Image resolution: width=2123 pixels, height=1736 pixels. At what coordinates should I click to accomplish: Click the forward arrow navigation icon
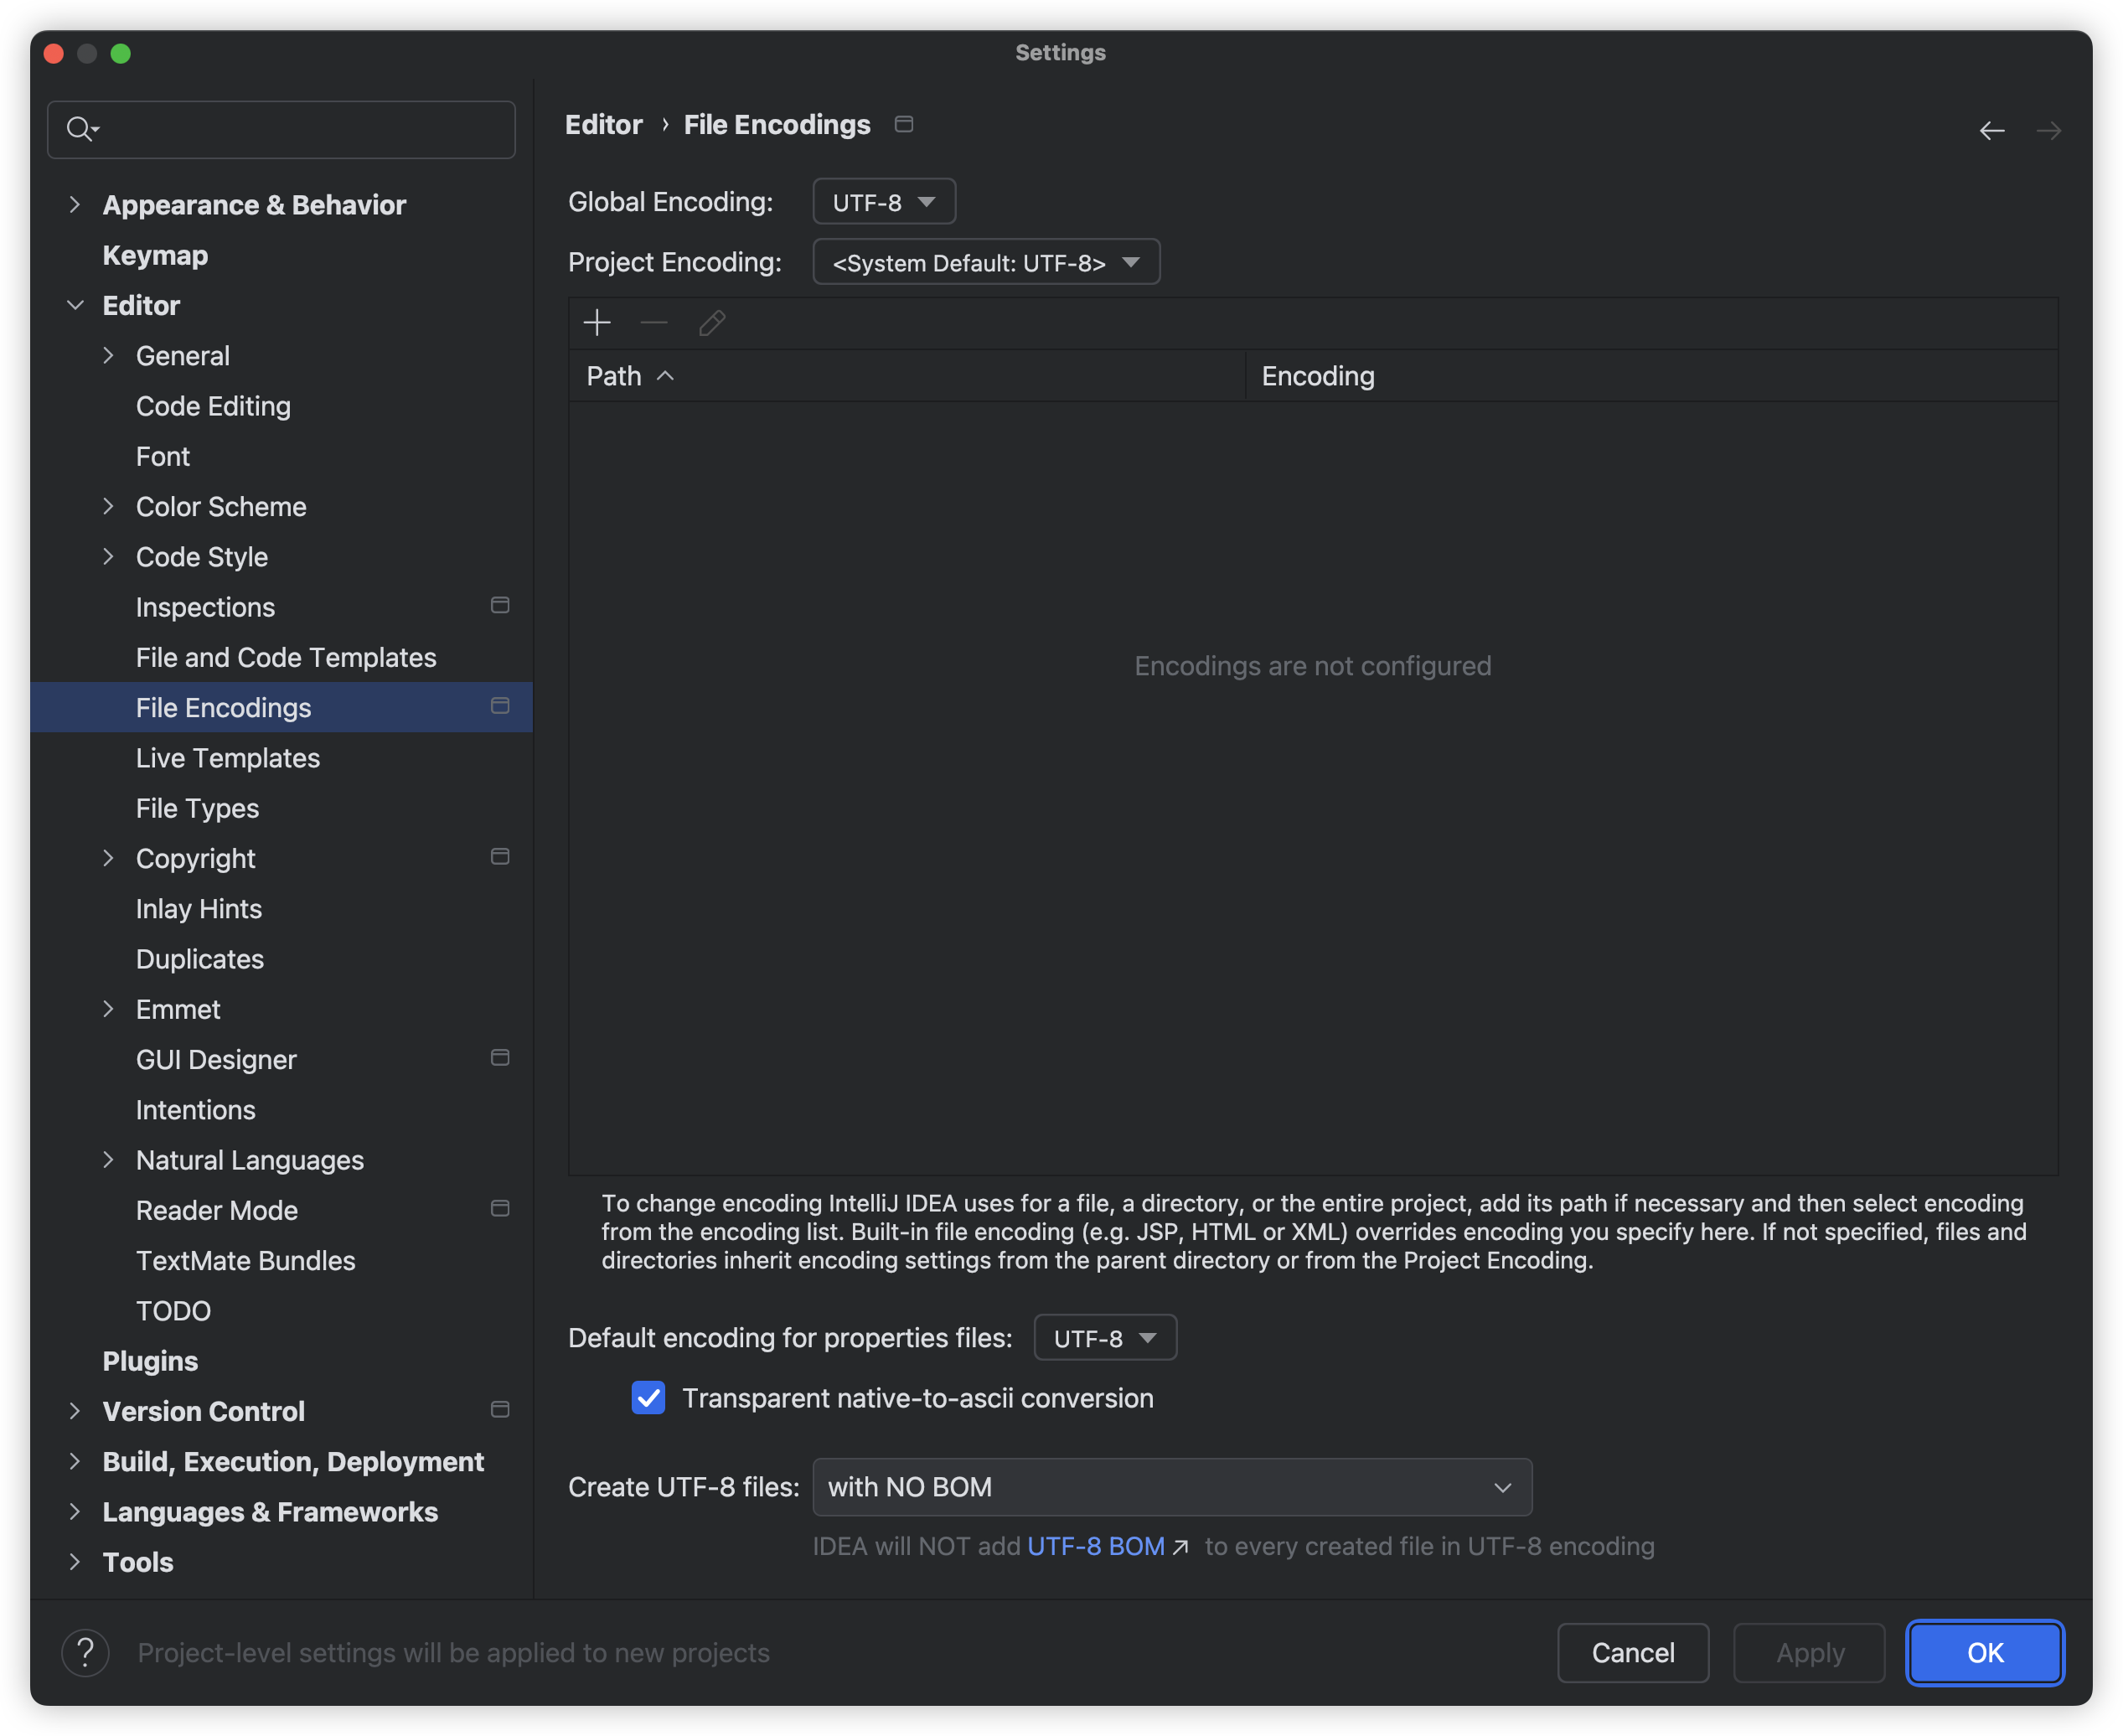[2048, 131]
